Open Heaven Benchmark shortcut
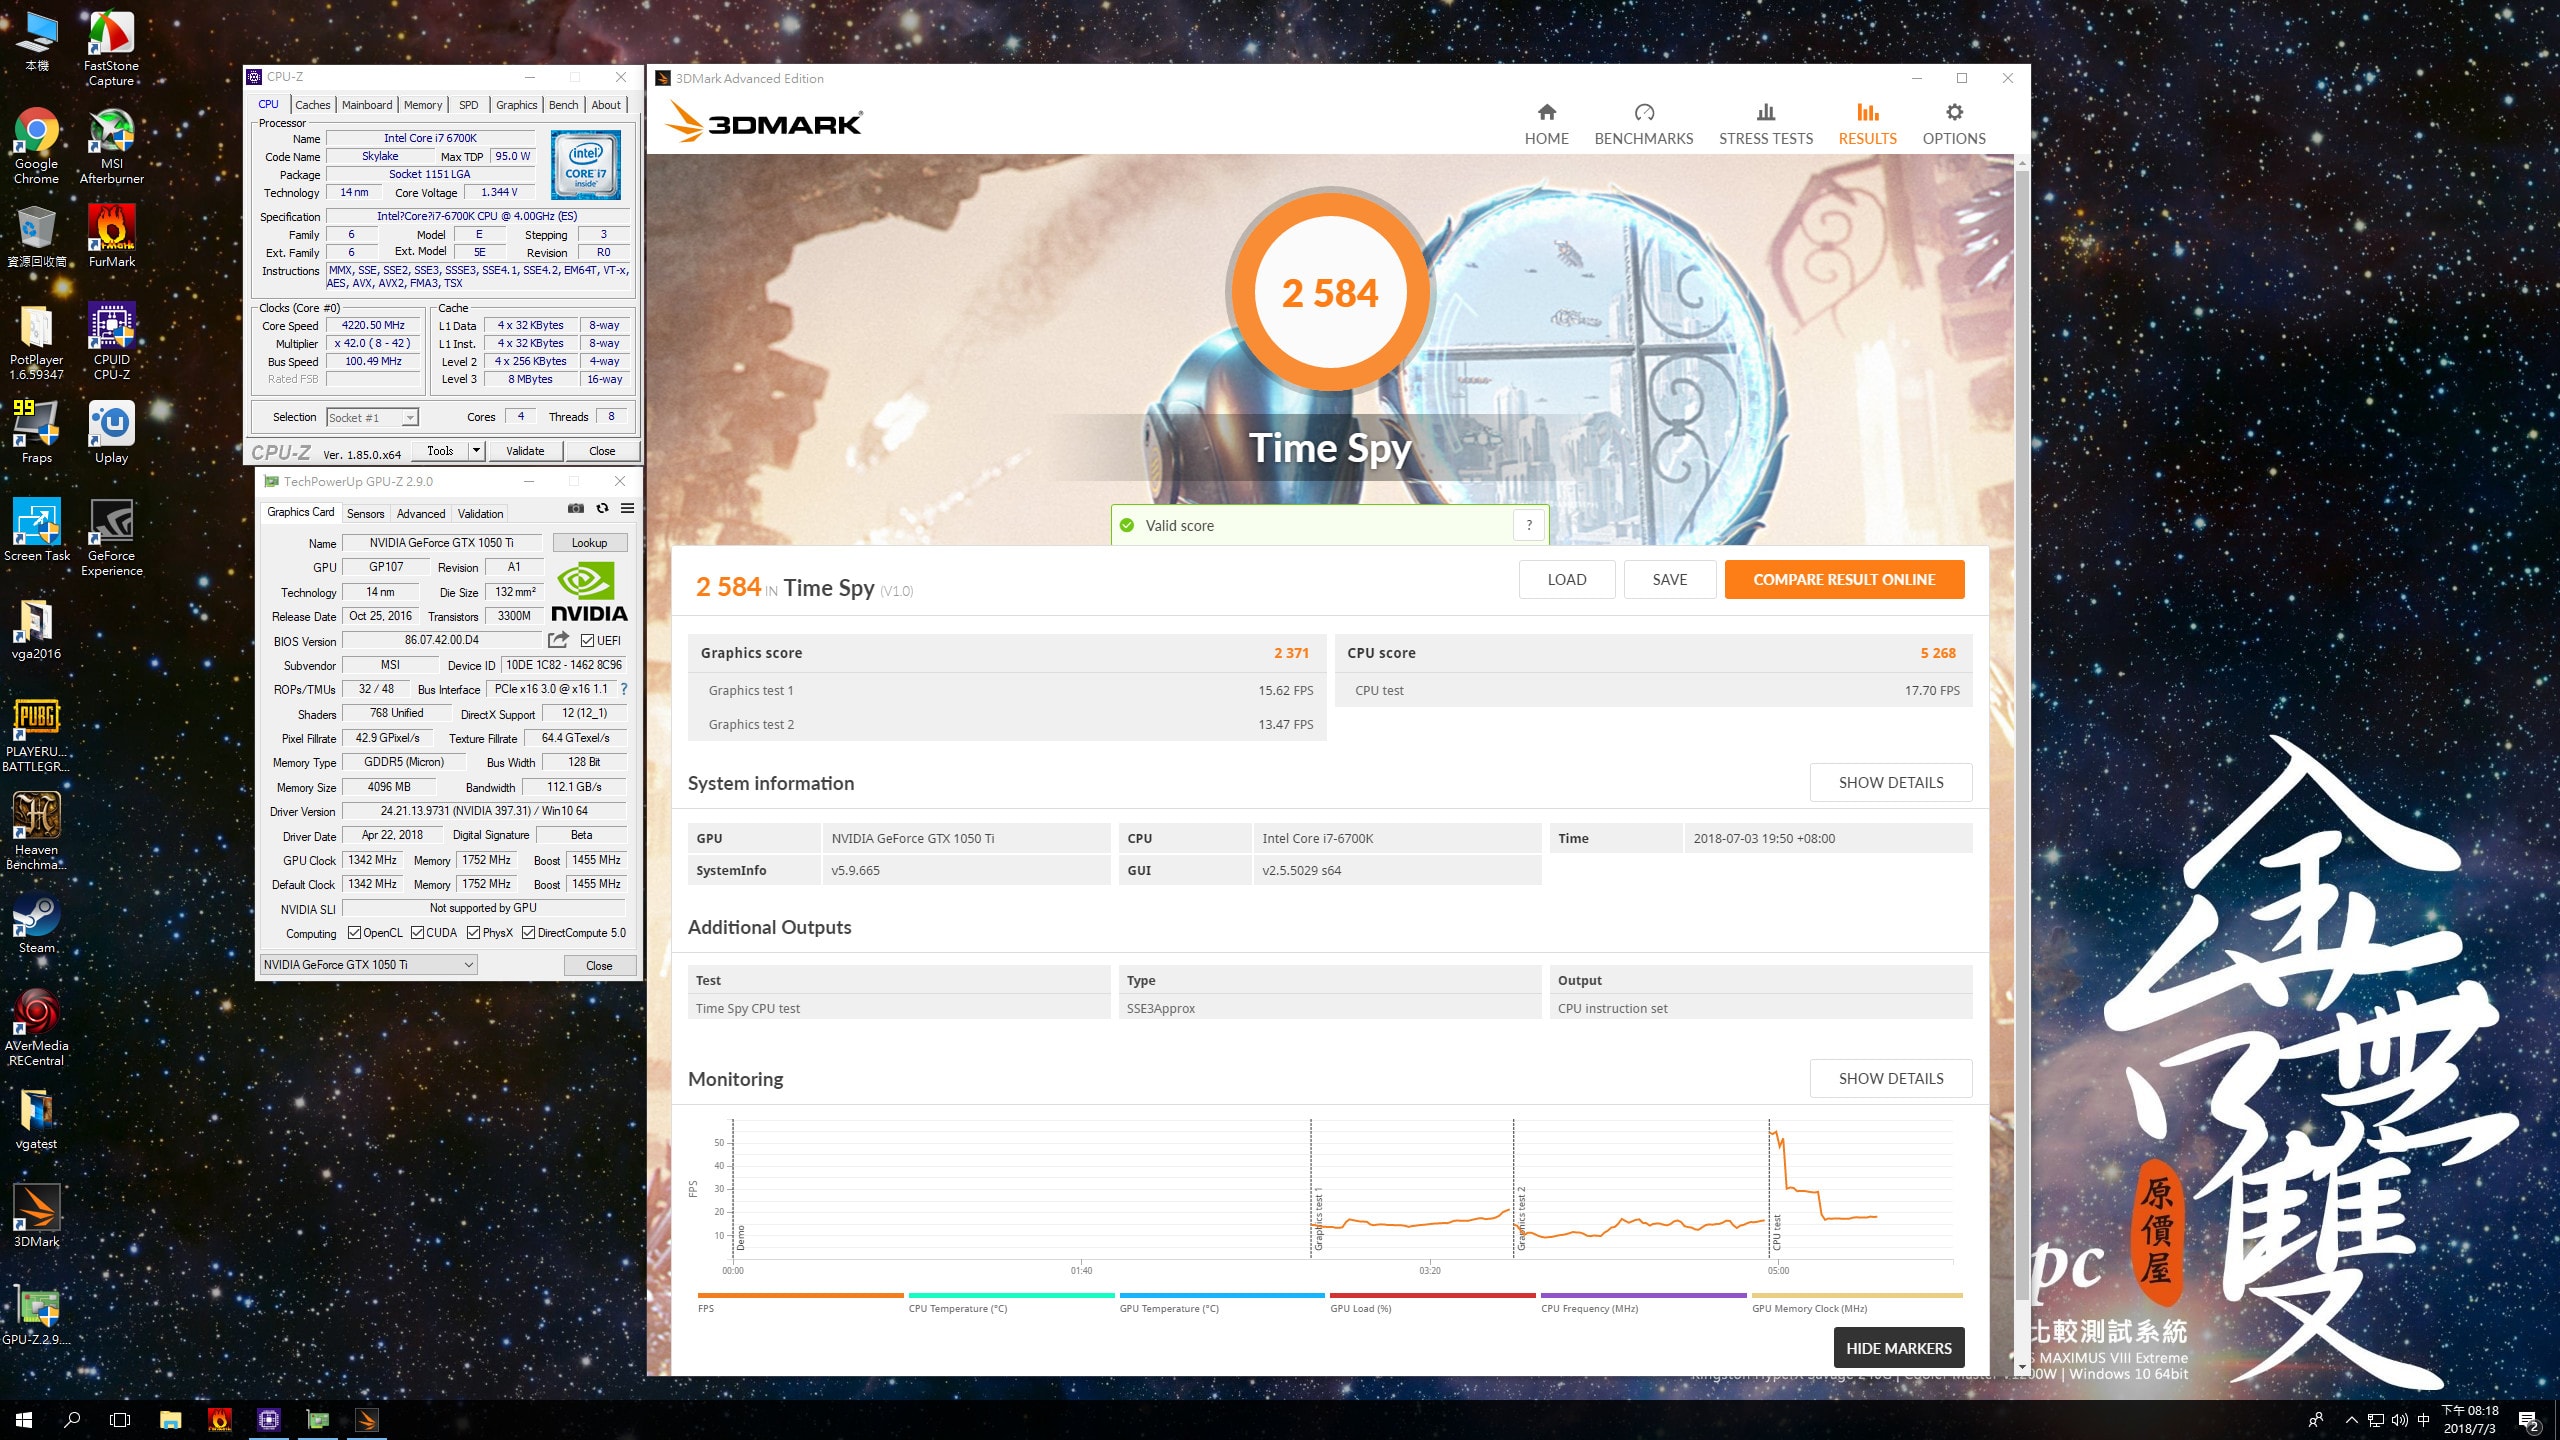Screen dimensions: 2560x1440 point(36,831)
